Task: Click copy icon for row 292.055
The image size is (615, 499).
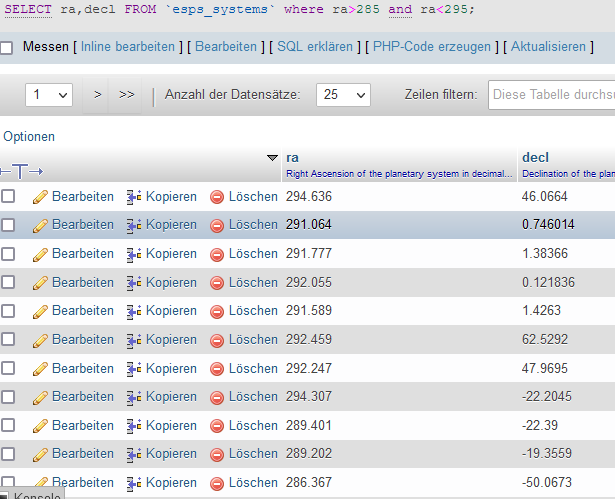Action: pyautogui.click(x=134, y=283)
